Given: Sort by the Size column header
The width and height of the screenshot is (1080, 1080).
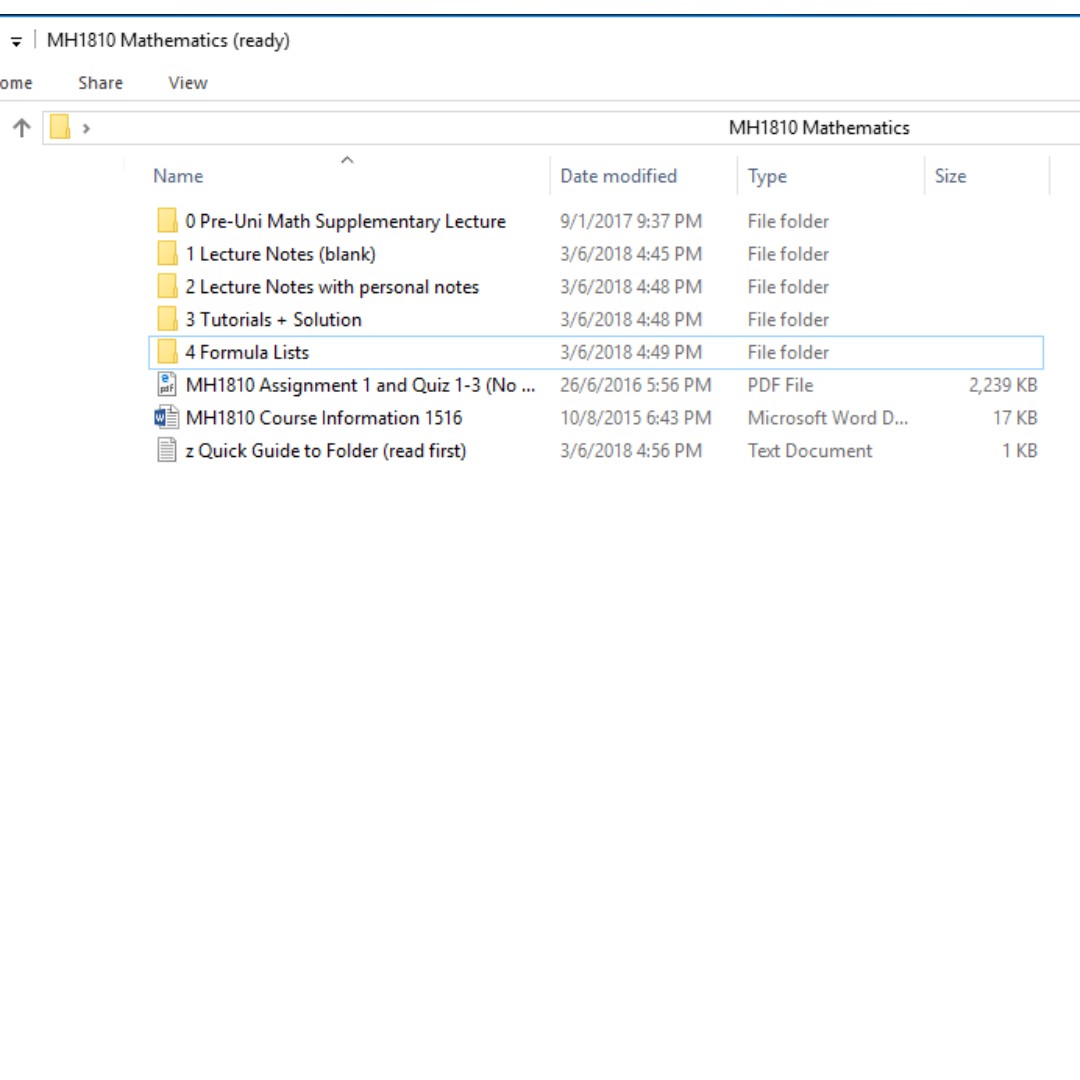Looking at the screenshot, I should coord(950,176).
